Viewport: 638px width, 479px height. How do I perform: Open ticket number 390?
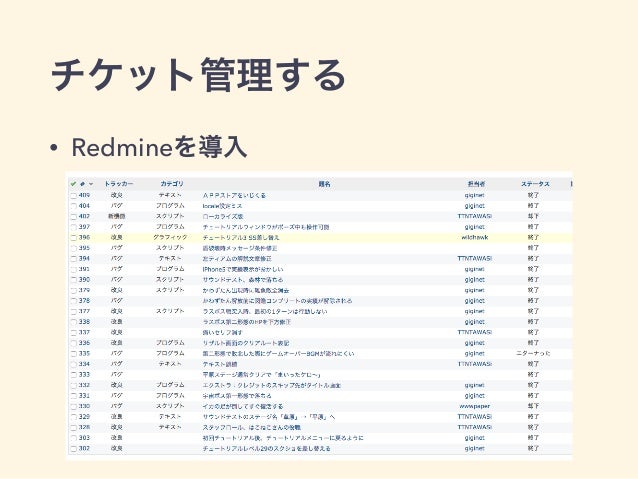click(x=84, y=280)
